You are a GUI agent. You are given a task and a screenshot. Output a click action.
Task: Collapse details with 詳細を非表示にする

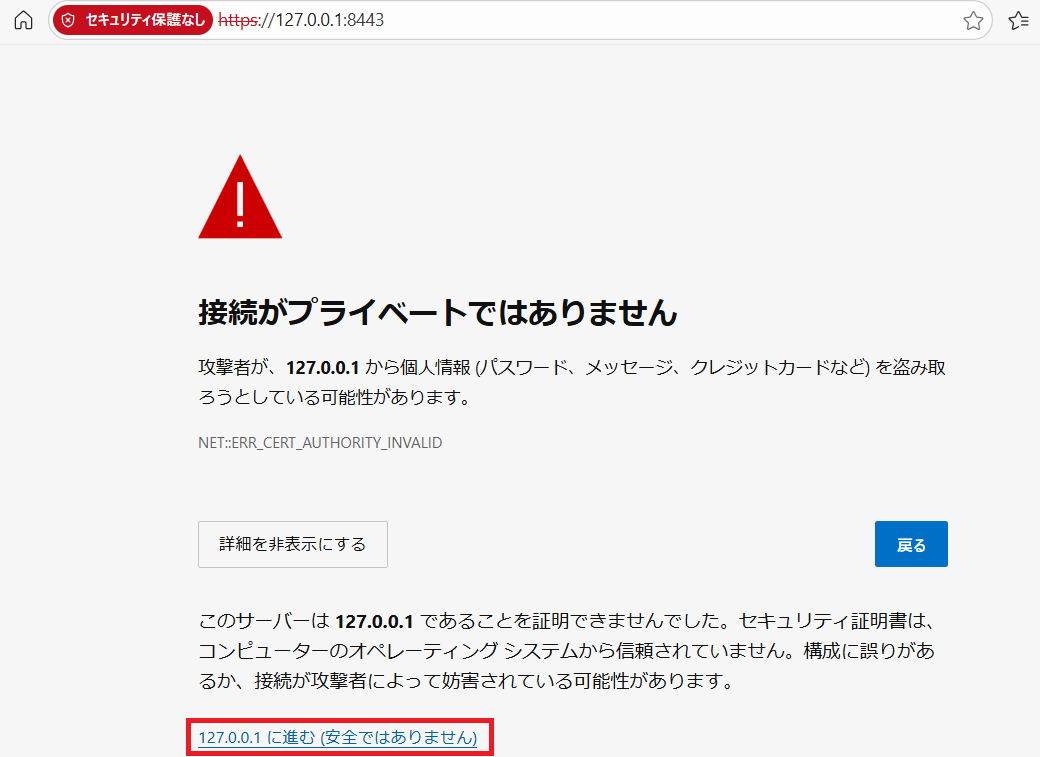[293, 544]
